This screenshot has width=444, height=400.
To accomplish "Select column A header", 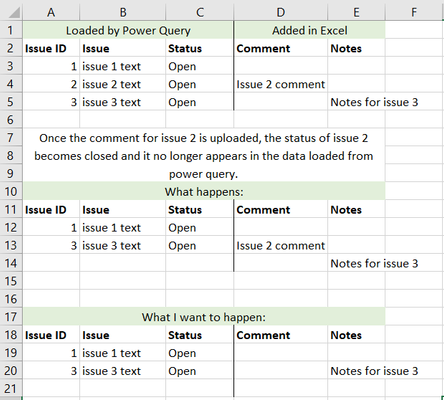I will click(x=51, y=13).
